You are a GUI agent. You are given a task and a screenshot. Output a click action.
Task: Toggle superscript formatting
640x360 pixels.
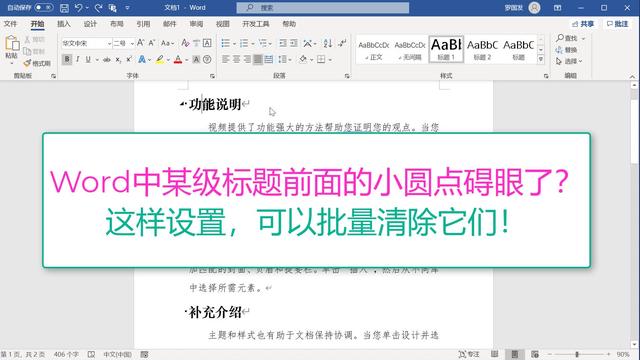coord(129,60)
